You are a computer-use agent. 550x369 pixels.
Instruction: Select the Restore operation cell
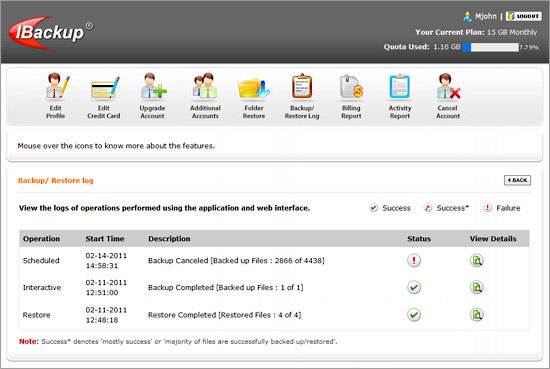click(x=36, y=315)
